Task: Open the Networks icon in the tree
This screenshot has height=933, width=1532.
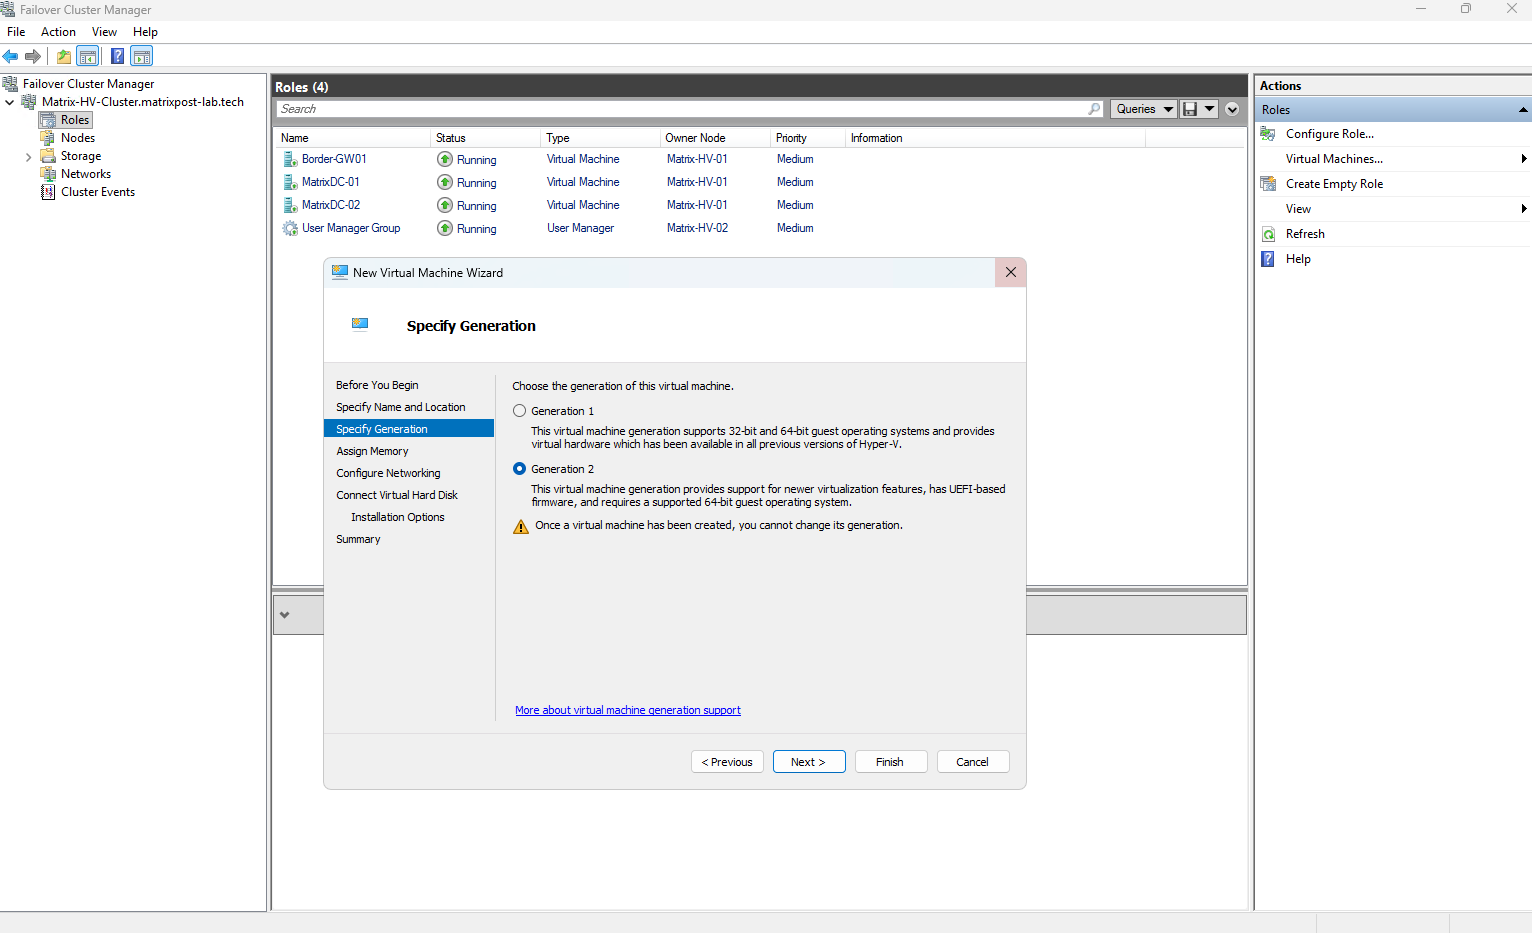Action: (x=48, y=174)
